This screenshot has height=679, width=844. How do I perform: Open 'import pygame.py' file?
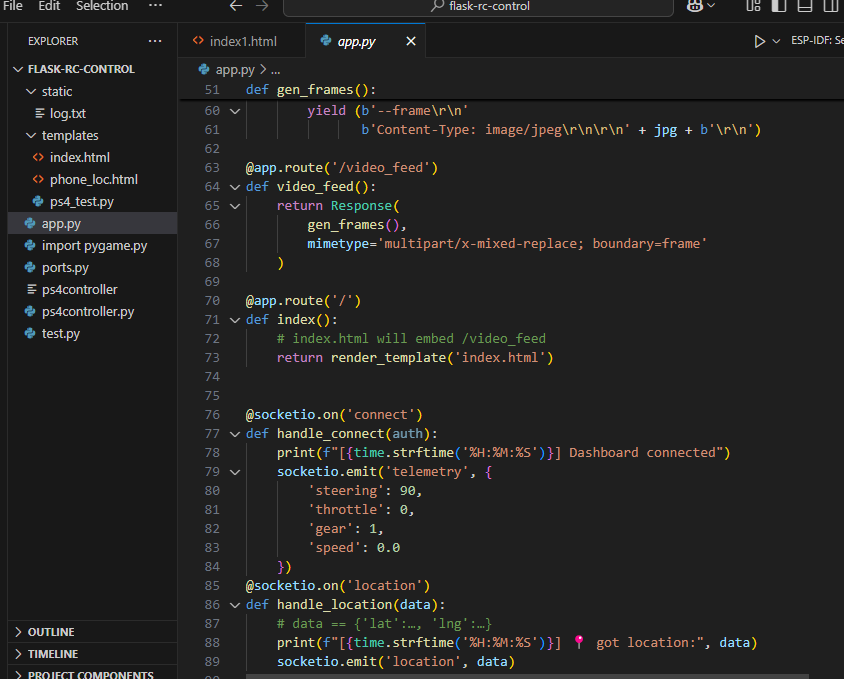[94, 246]
